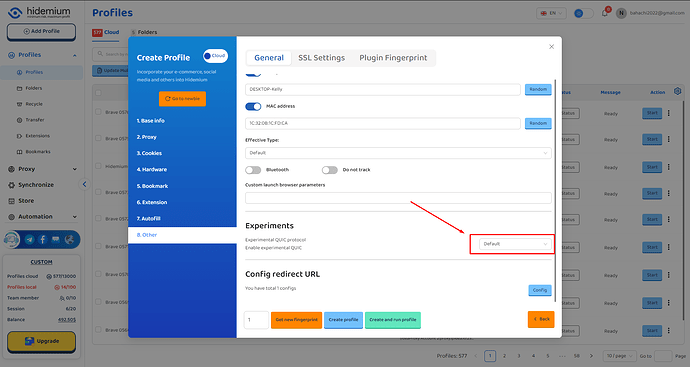Check the select-all profiles checkbox
690x367 pixels.
tap(98, 93)
